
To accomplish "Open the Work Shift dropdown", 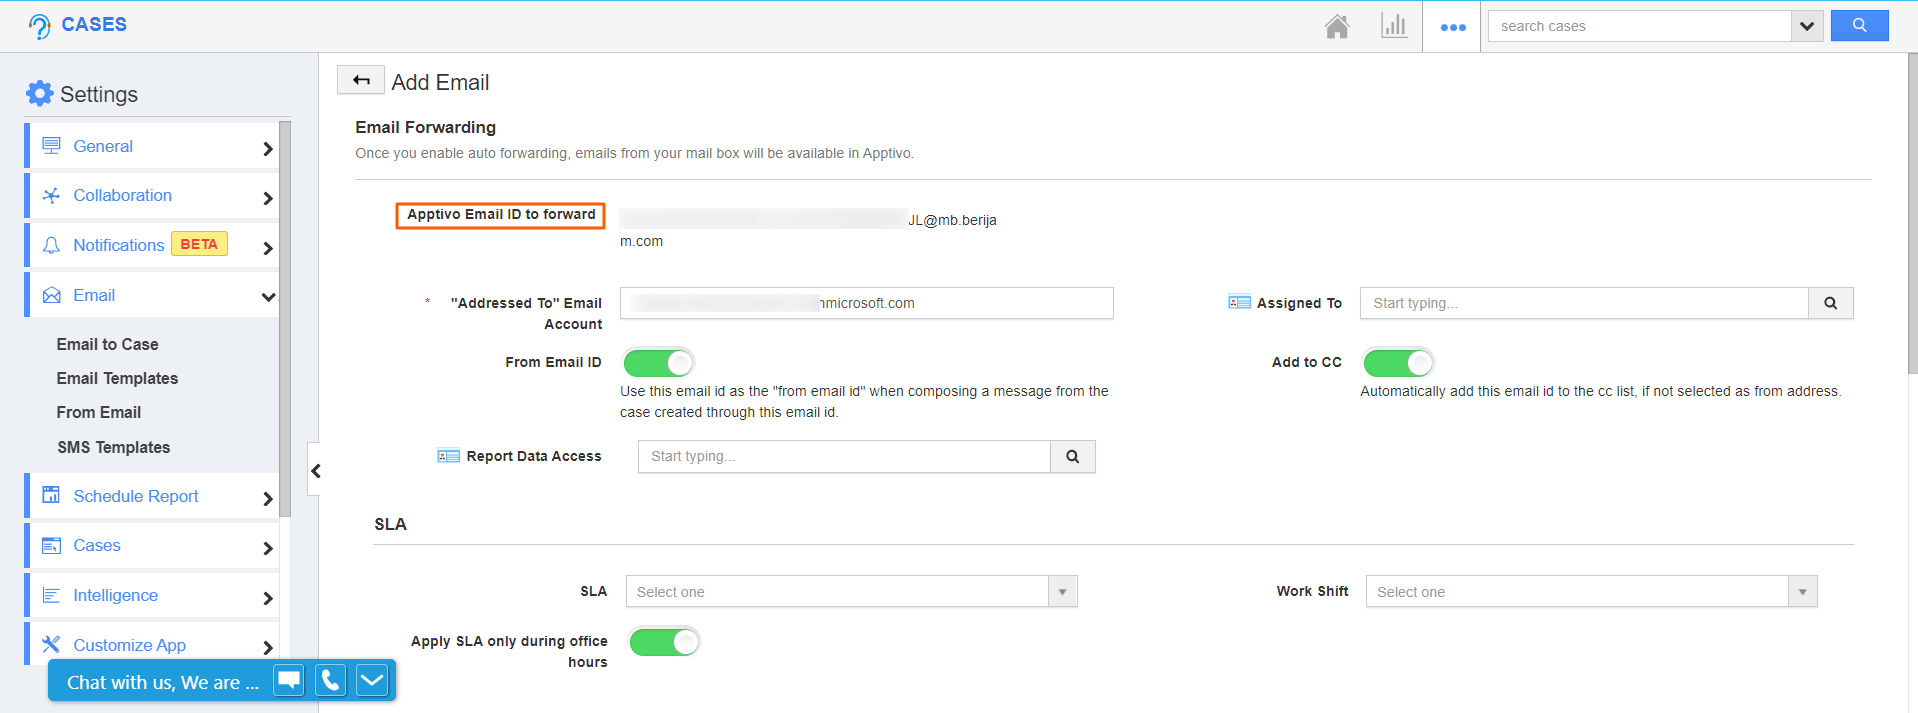I will click(1590, 592).
